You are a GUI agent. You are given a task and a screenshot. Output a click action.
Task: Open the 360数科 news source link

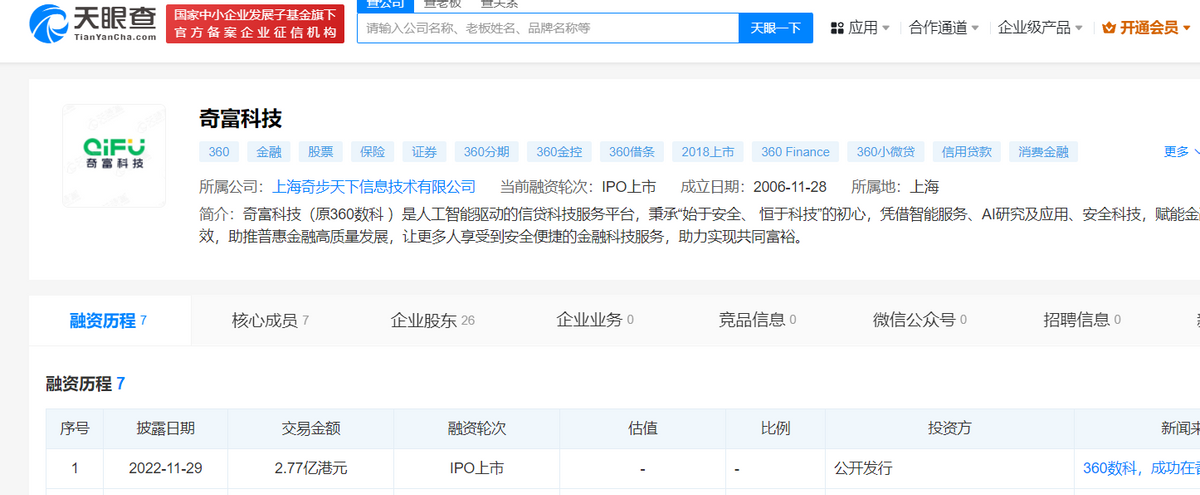[1141, 467]
